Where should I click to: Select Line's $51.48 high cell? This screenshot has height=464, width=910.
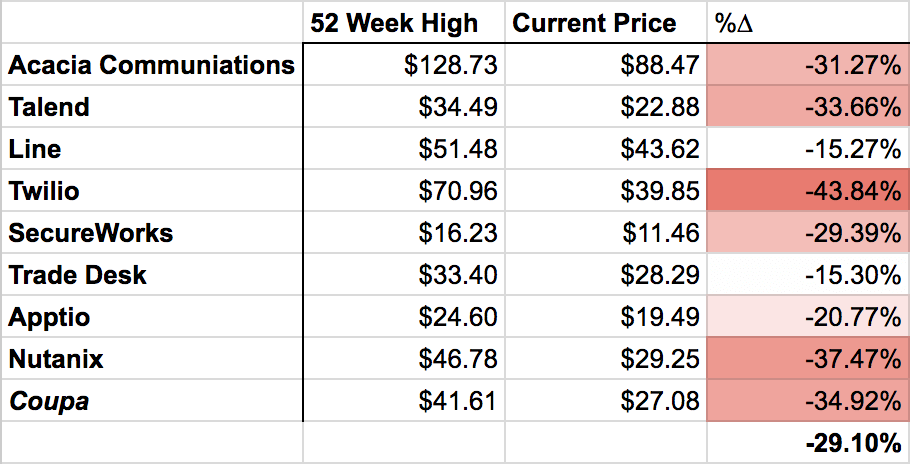coord(404,148)
